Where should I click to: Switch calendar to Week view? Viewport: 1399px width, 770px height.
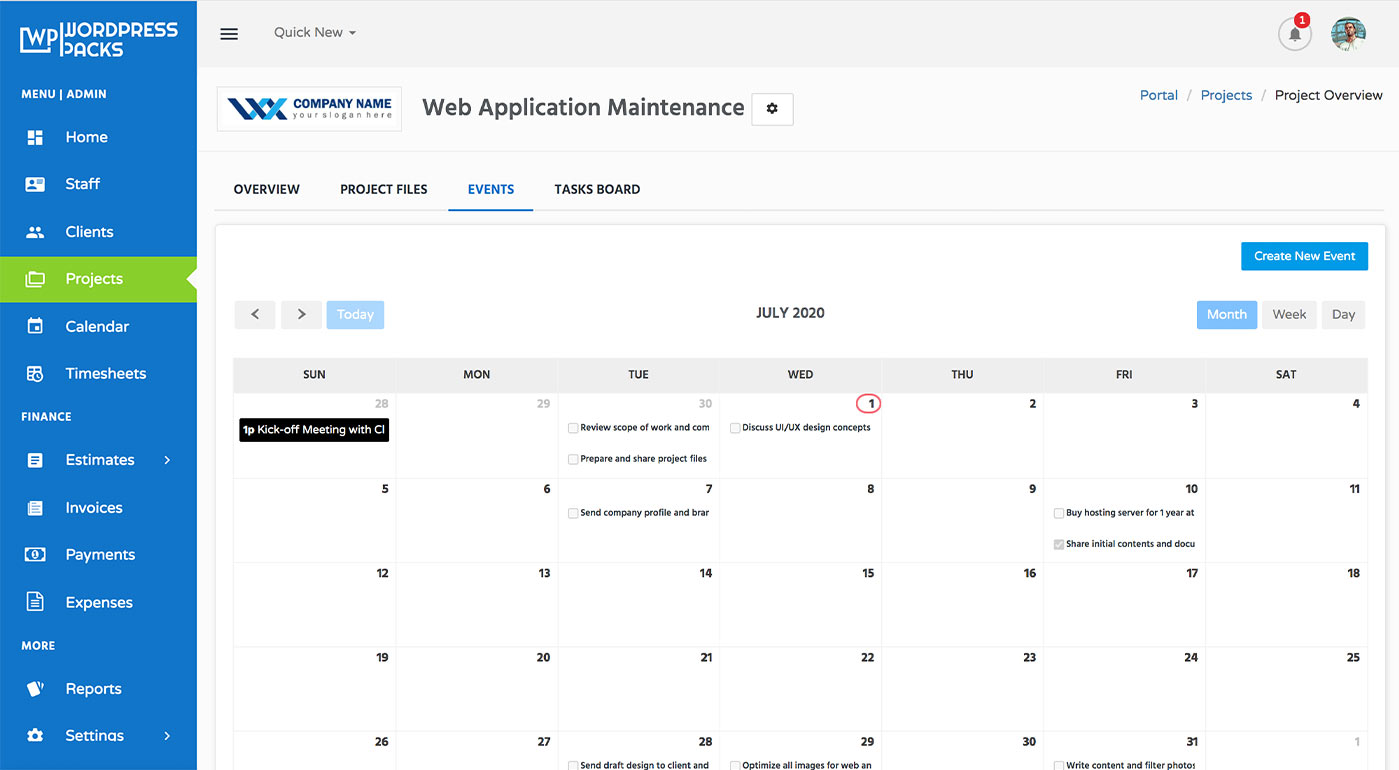pos(1289,314)
